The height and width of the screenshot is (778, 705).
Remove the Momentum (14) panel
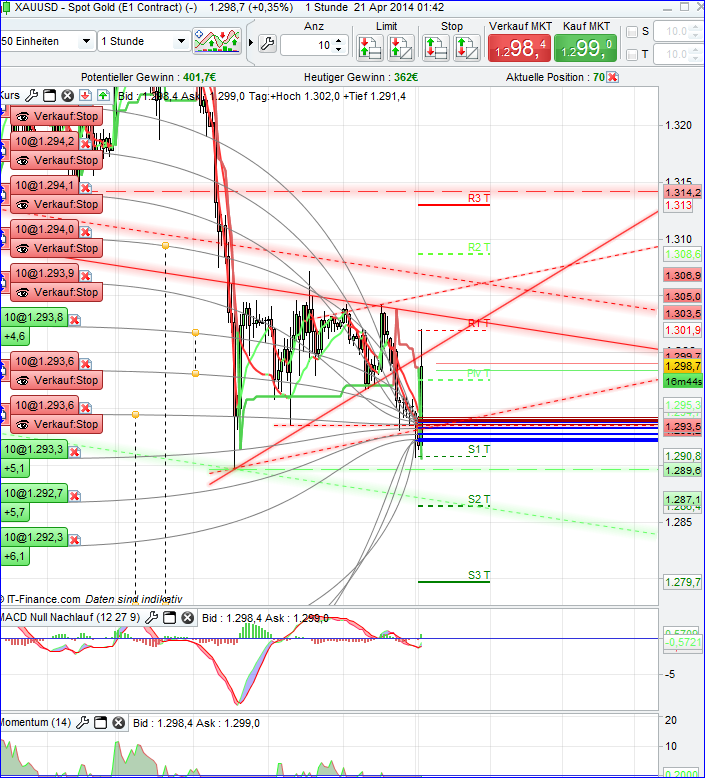pyautogui.click(x=119, y=723)
